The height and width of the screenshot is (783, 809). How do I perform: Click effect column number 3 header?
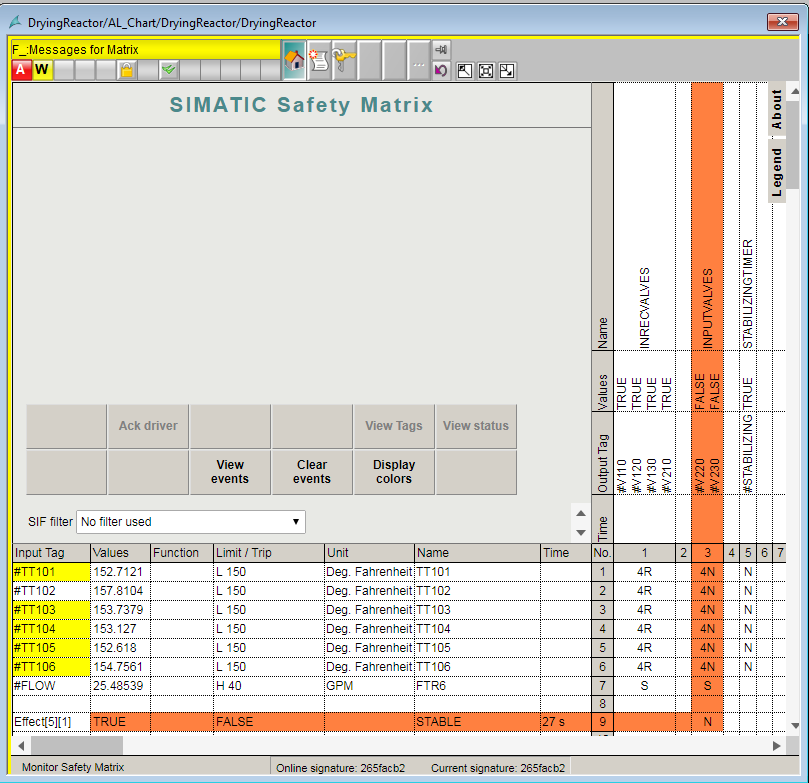(707, 553)
